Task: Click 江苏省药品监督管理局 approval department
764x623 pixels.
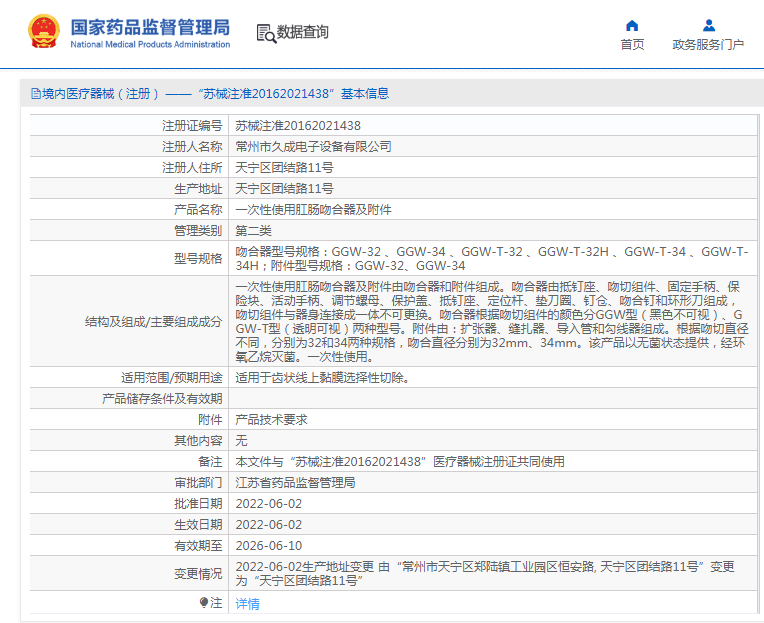Action: coord(295,482)
